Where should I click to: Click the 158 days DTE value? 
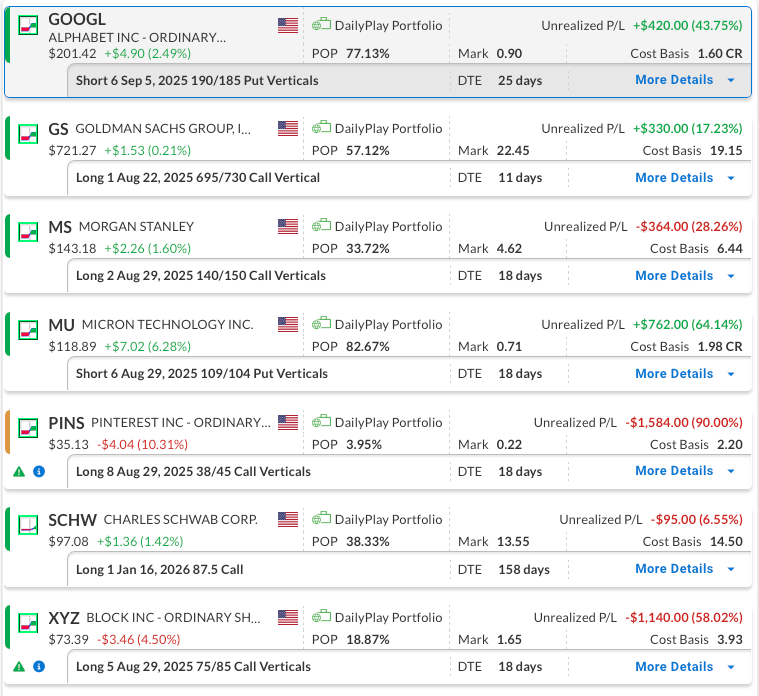coord(524,570)
